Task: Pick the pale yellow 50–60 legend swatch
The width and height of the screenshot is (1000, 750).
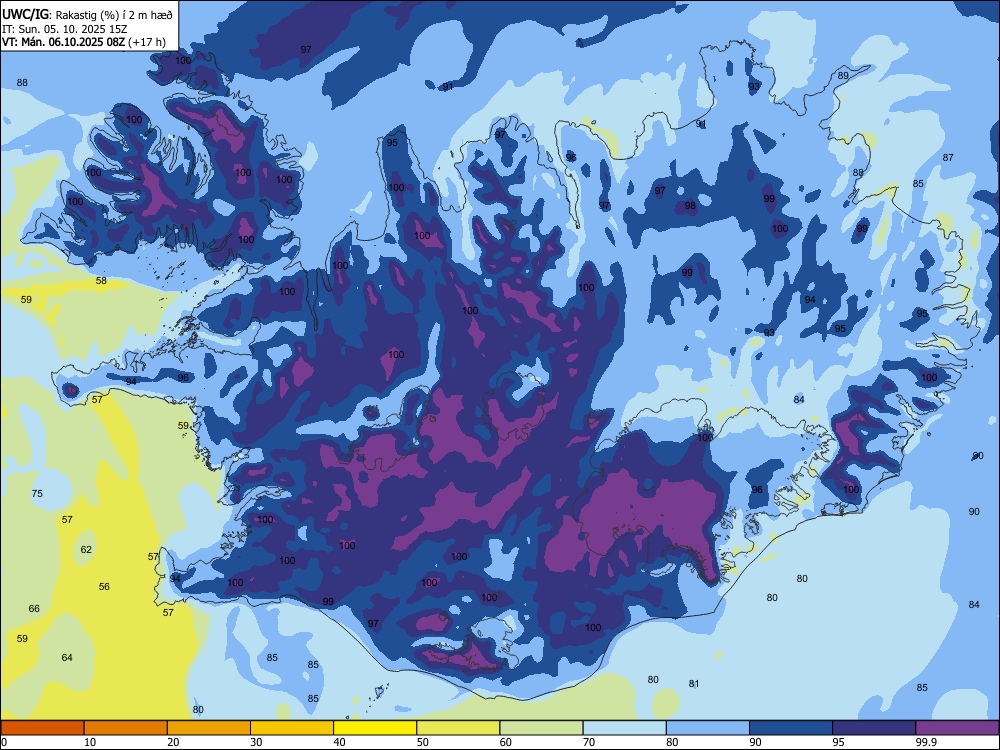Action: click(458, 728)
